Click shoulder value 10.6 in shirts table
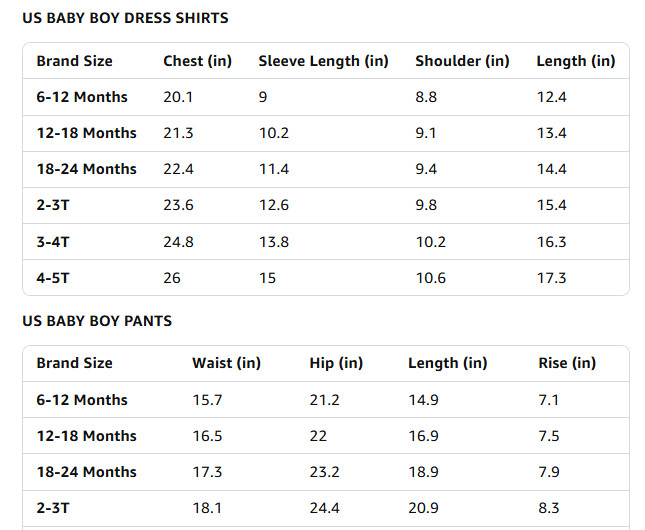Viewport: 645px width, 530px height. (x=430, y=278)
